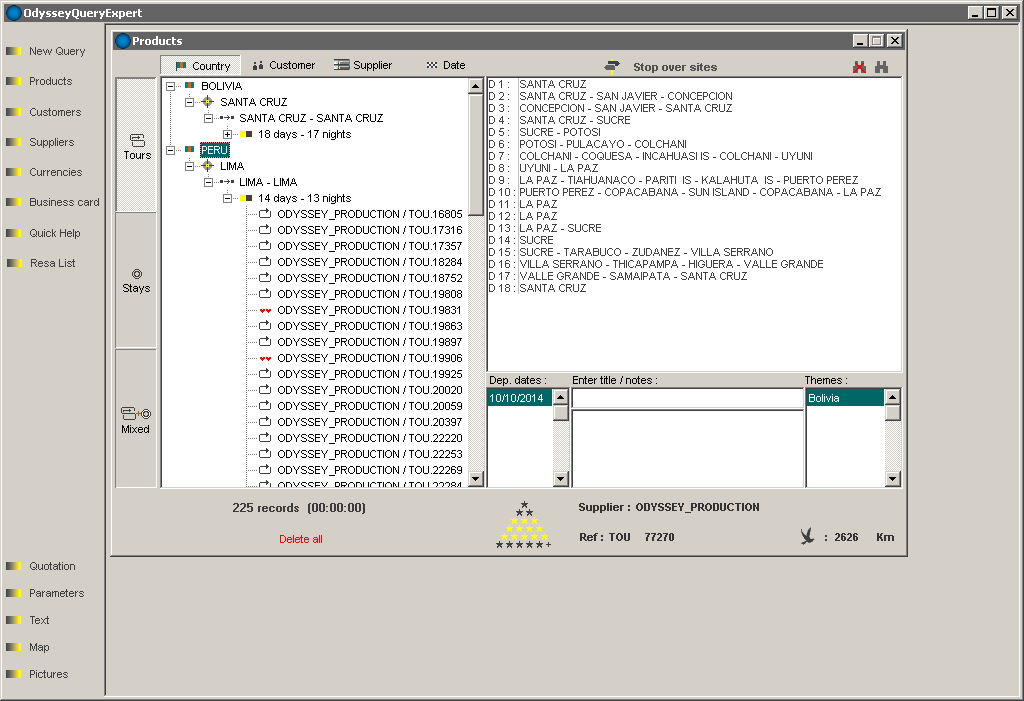This screenshot has width=1024, height=701.
Task: Collapse the BOLIVIA country node
Action: pos(171,86)
